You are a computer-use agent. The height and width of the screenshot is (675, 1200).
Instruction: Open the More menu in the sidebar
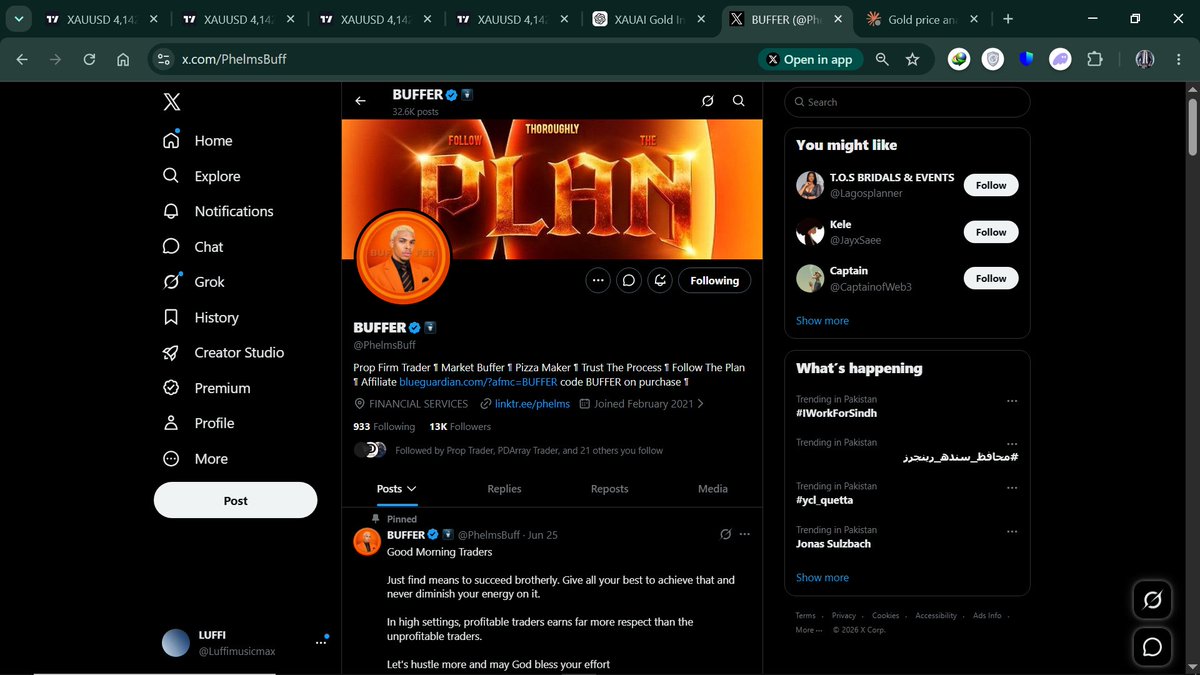[x=196, y=459]
